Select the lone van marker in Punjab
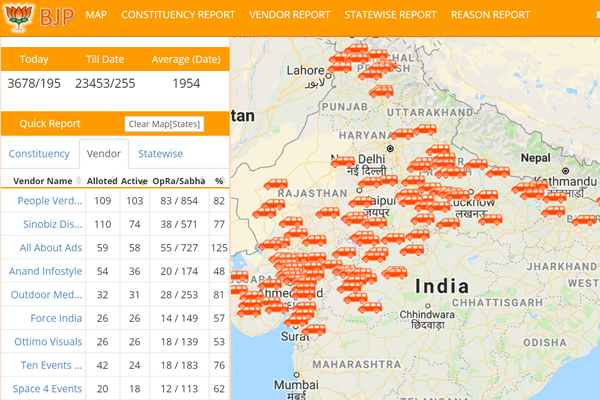The image size is (600, 400). pyautogui.click(x=381, y=91)
